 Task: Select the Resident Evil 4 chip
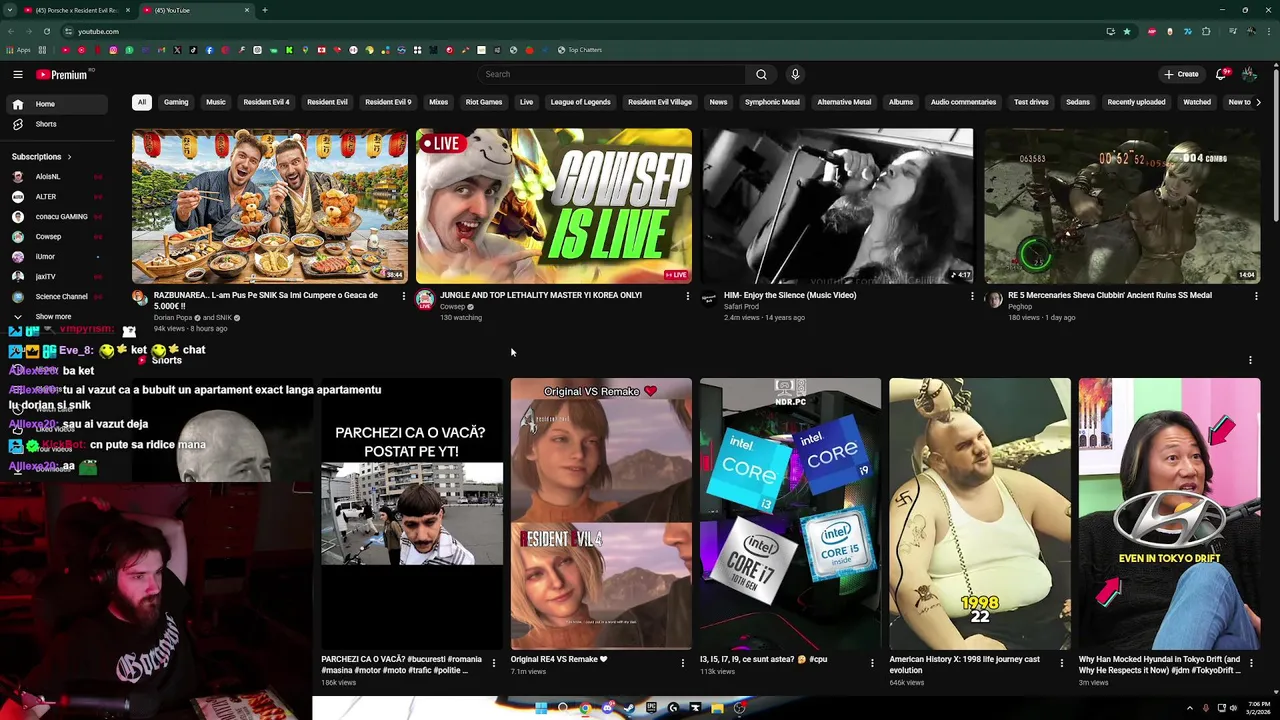(266, 102)
